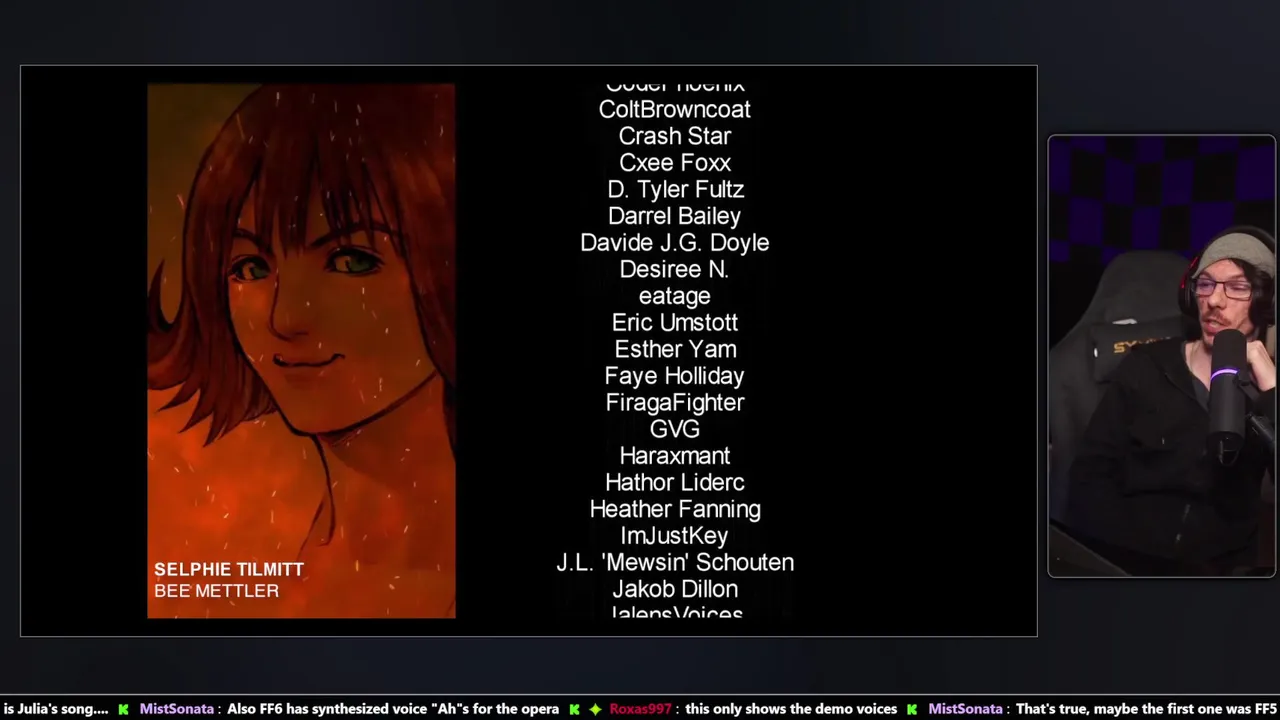The image size is (1280, 720).
Task: Select the credit name 'Faye Holliday'
Action: pyautogui.click(x=675, y=376)
